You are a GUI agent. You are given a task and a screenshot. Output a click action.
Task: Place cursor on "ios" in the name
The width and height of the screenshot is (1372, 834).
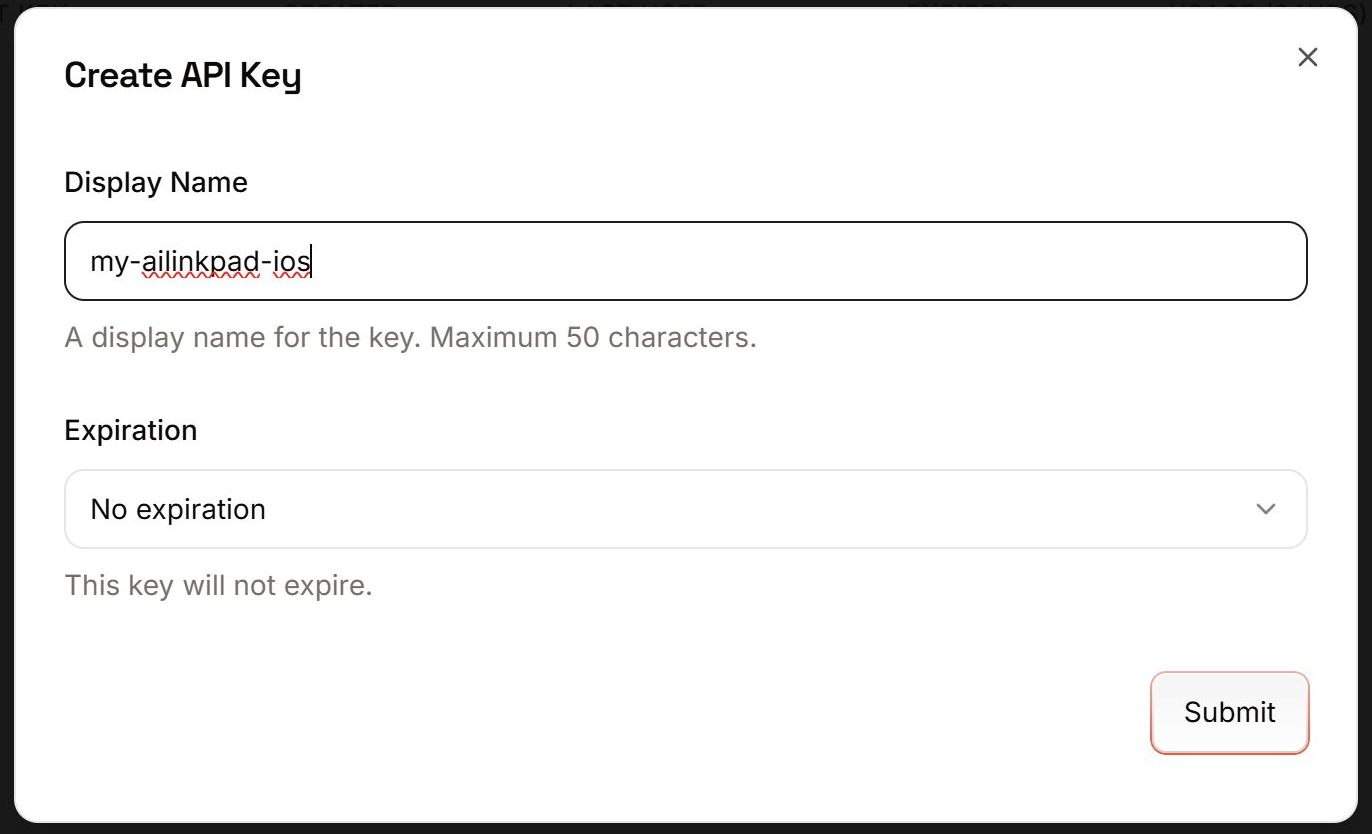pyautogui.click(x=292, y=262)
